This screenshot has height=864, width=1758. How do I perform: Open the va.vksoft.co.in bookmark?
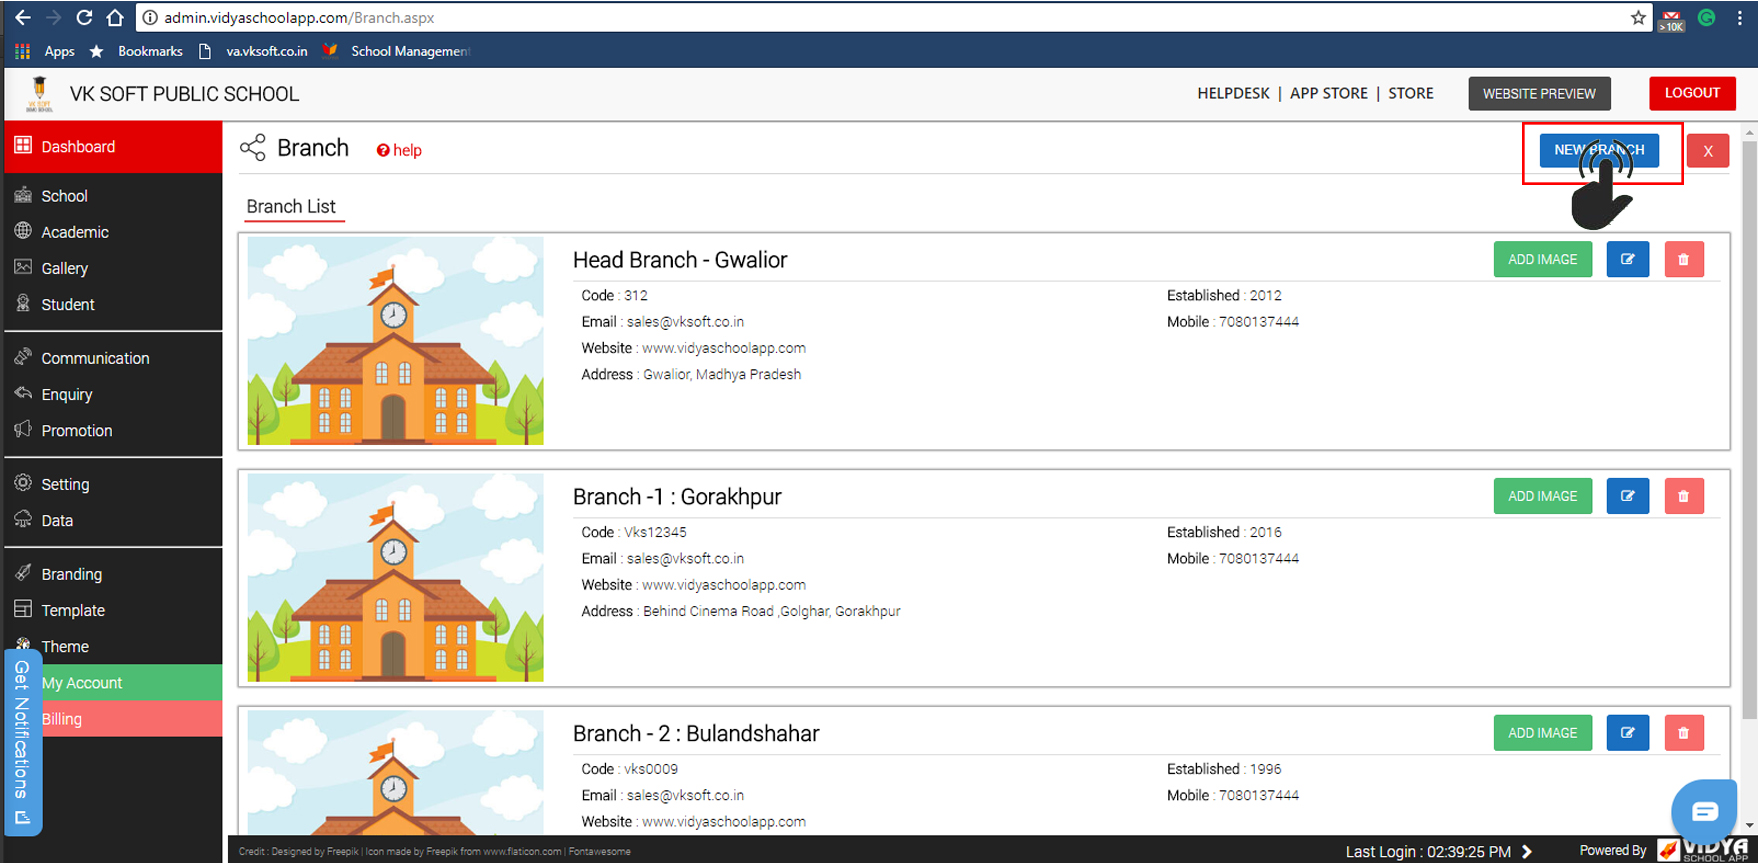(254, 51)
